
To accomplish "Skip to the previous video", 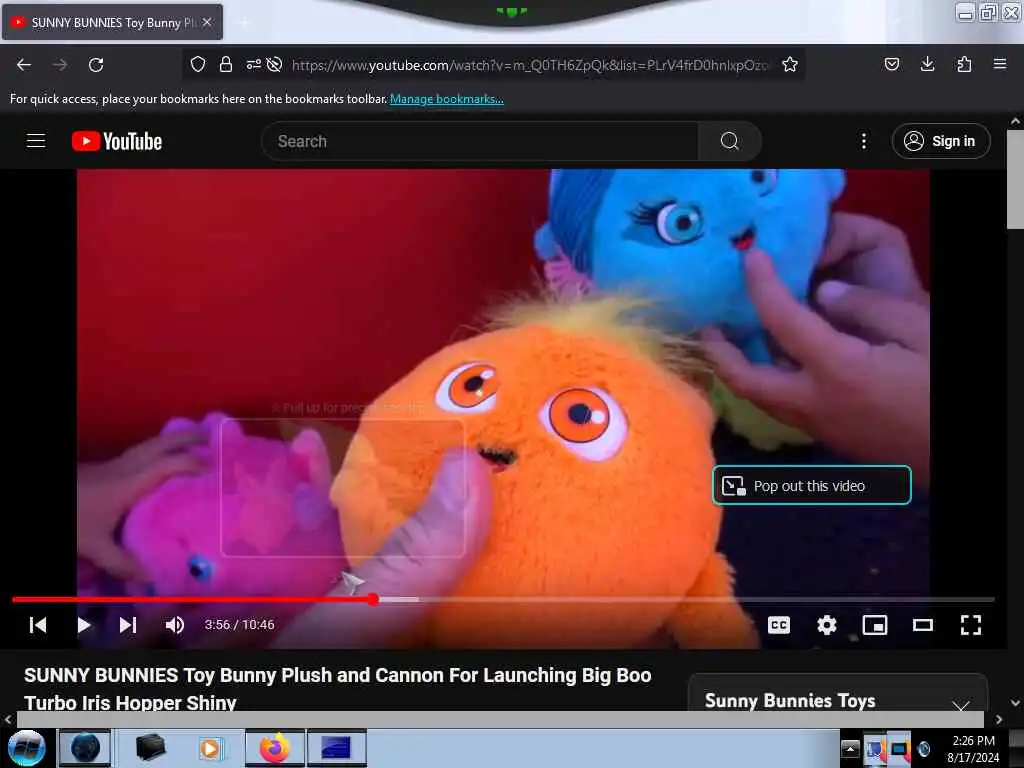I will (38, 625).
